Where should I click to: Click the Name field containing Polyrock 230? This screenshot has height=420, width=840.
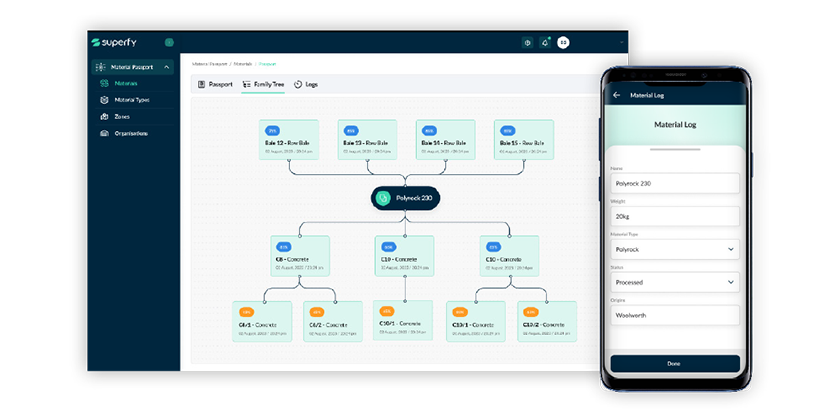(674, 183)
